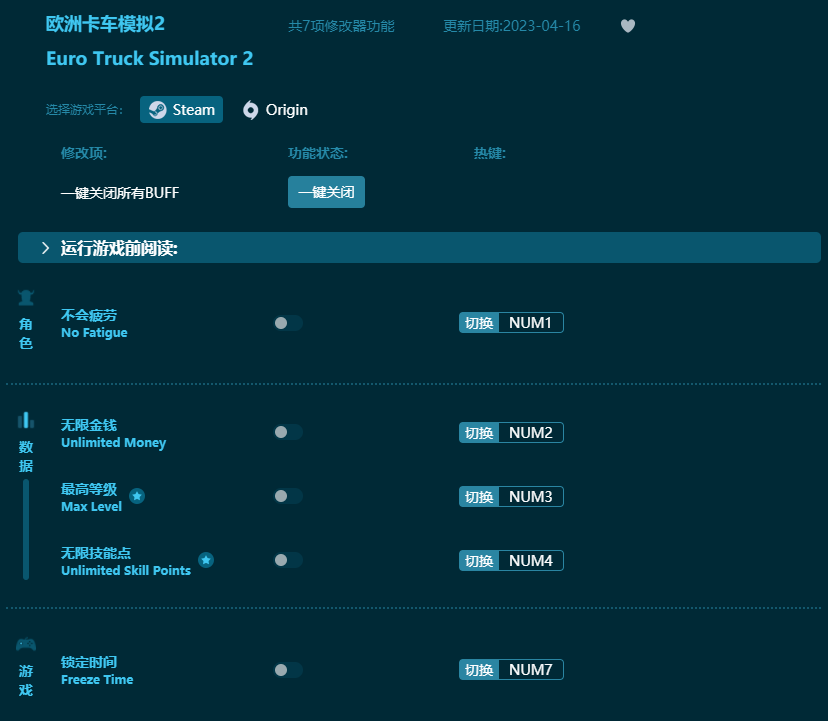Click the NUM1 hotkey field
The image size is (828, 721).
click(532, 322)
